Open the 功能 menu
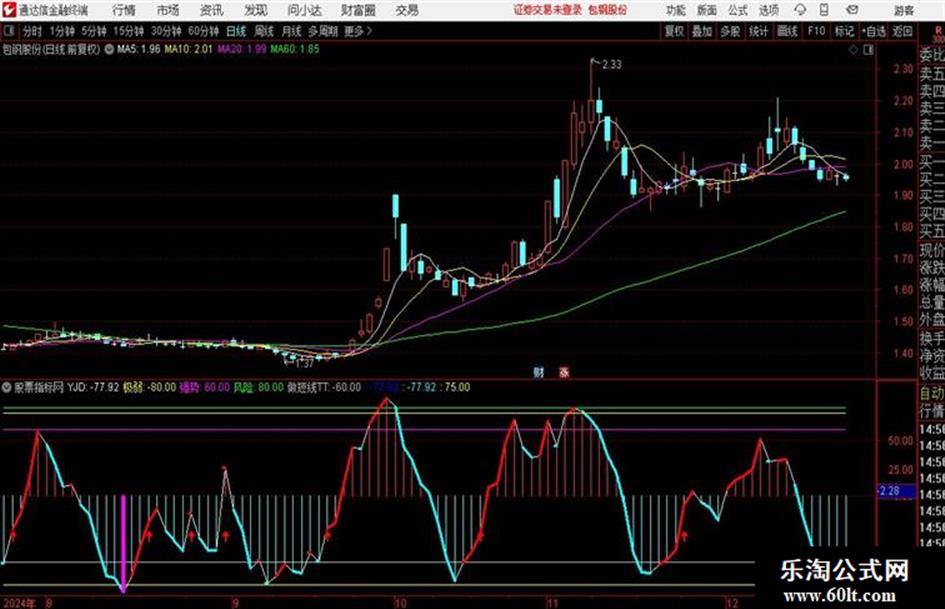 (676, 10)
